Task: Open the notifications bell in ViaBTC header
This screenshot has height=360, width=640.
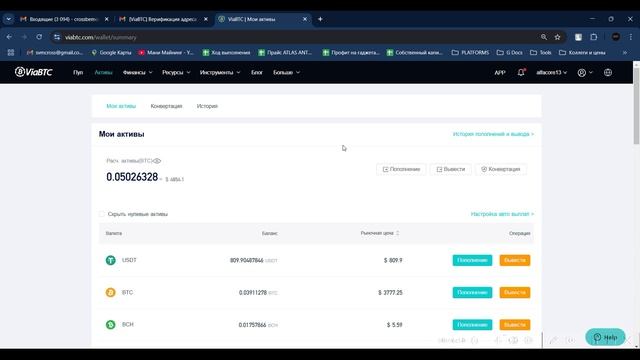Action: 521,72
